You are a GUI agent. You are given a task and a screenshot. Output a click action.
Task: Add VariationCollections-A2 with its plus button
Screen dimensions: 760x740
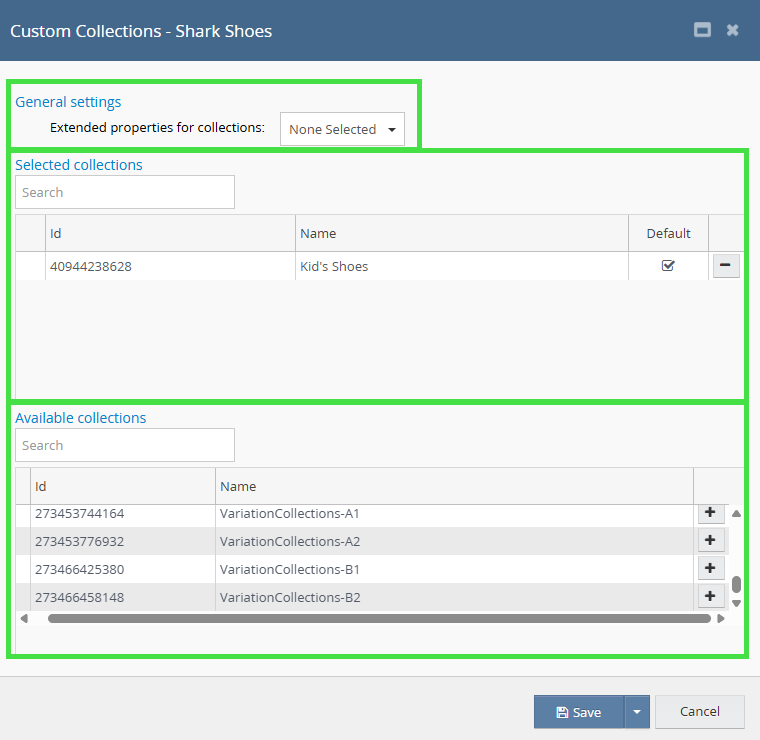coord(711,540)
